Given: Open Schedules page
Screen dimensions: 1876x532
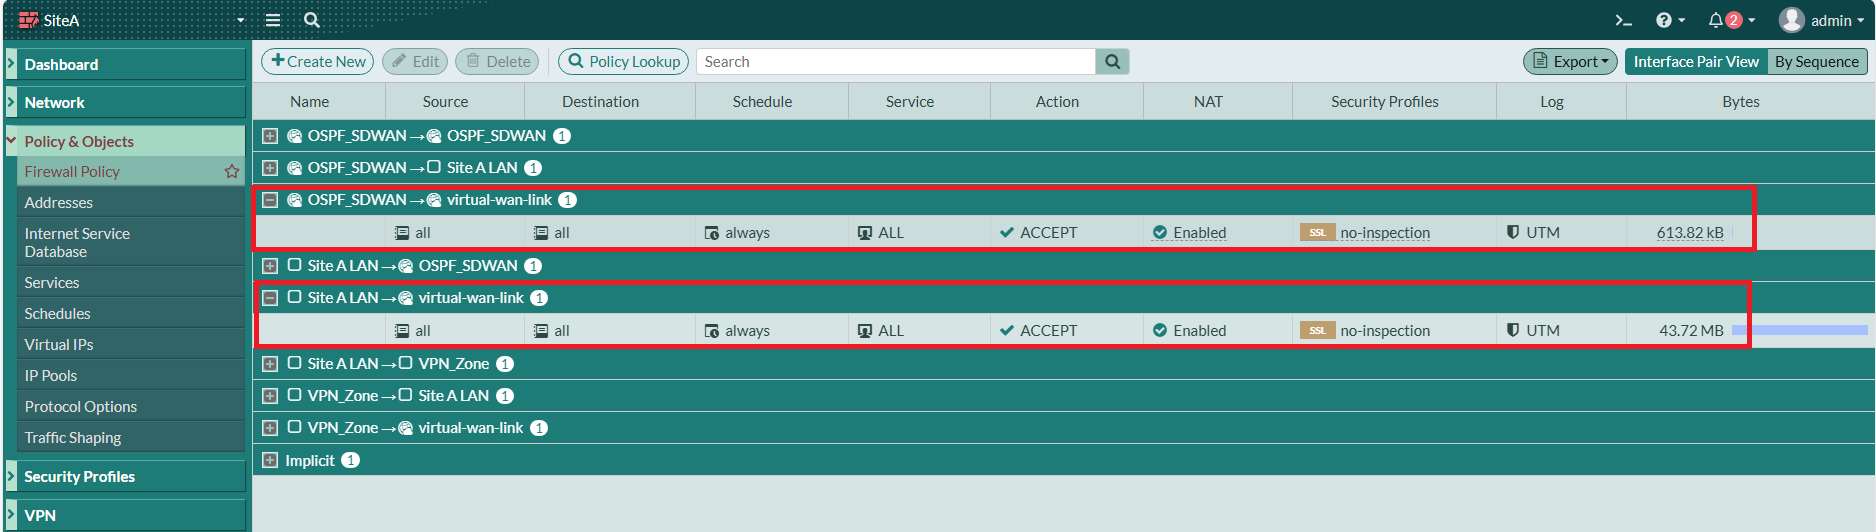Looking at the screenshot, I should (x=130, y=313).
